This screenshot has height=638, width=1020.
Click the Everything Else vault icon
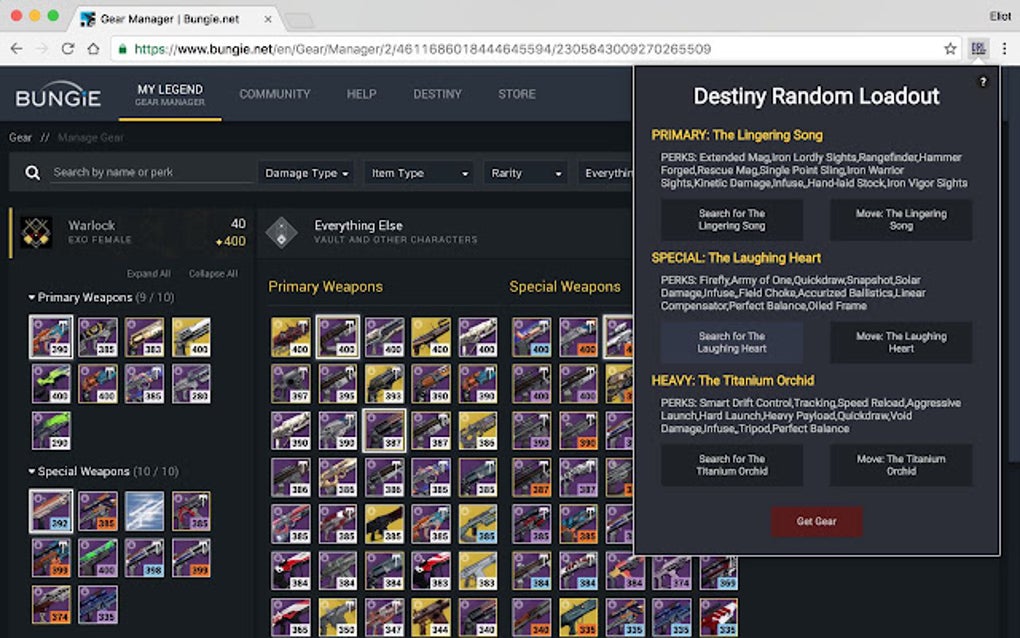(283, 232)
